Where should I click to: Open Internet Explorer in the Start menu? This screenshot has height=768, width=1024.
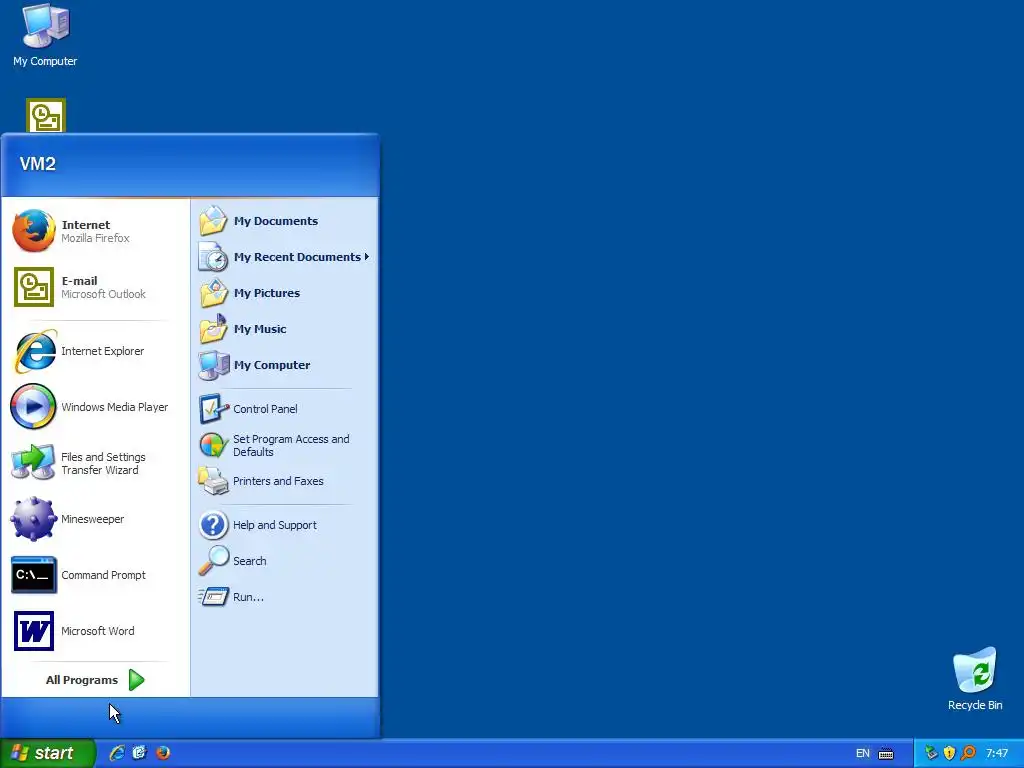click(95, 351)
